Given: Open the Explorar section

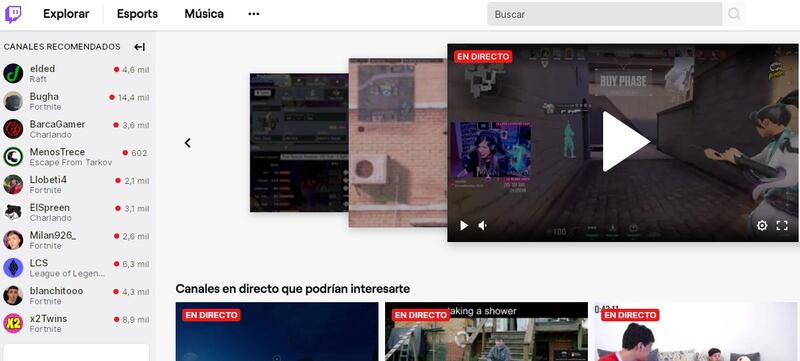Looking at the screenshot, I should pyautogui.click(x=66, y=14).
